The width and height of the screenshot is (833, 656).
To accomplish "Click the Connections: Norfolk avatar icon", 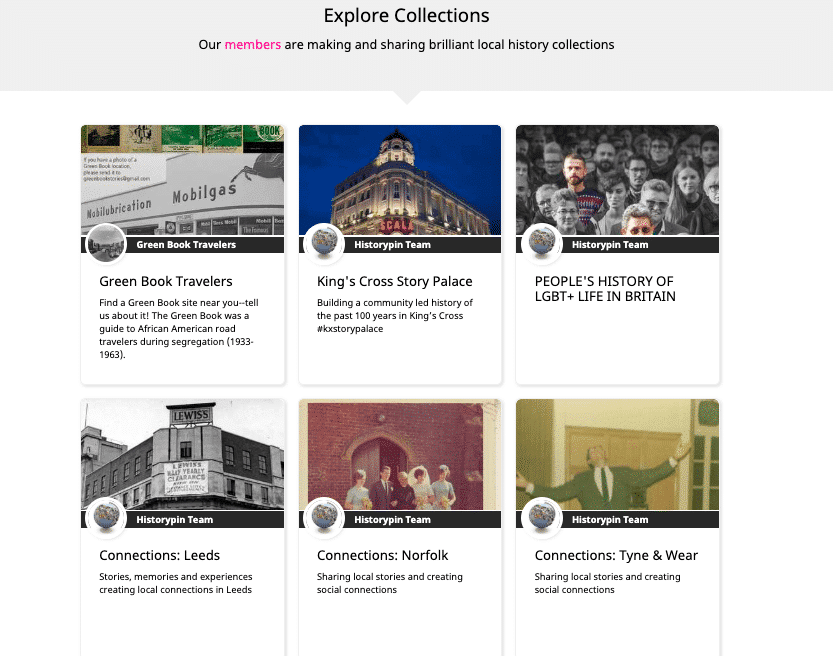I will click(x=324, y=518).
